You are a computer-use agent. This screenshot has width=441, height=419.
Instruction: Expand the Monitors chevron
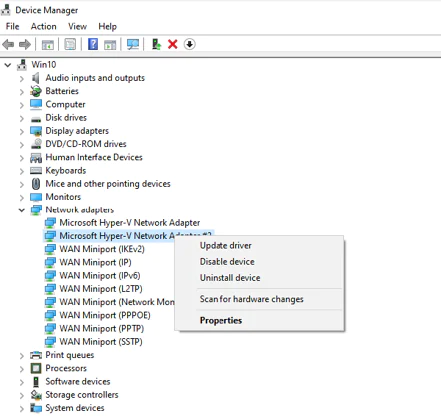(22, 198)
